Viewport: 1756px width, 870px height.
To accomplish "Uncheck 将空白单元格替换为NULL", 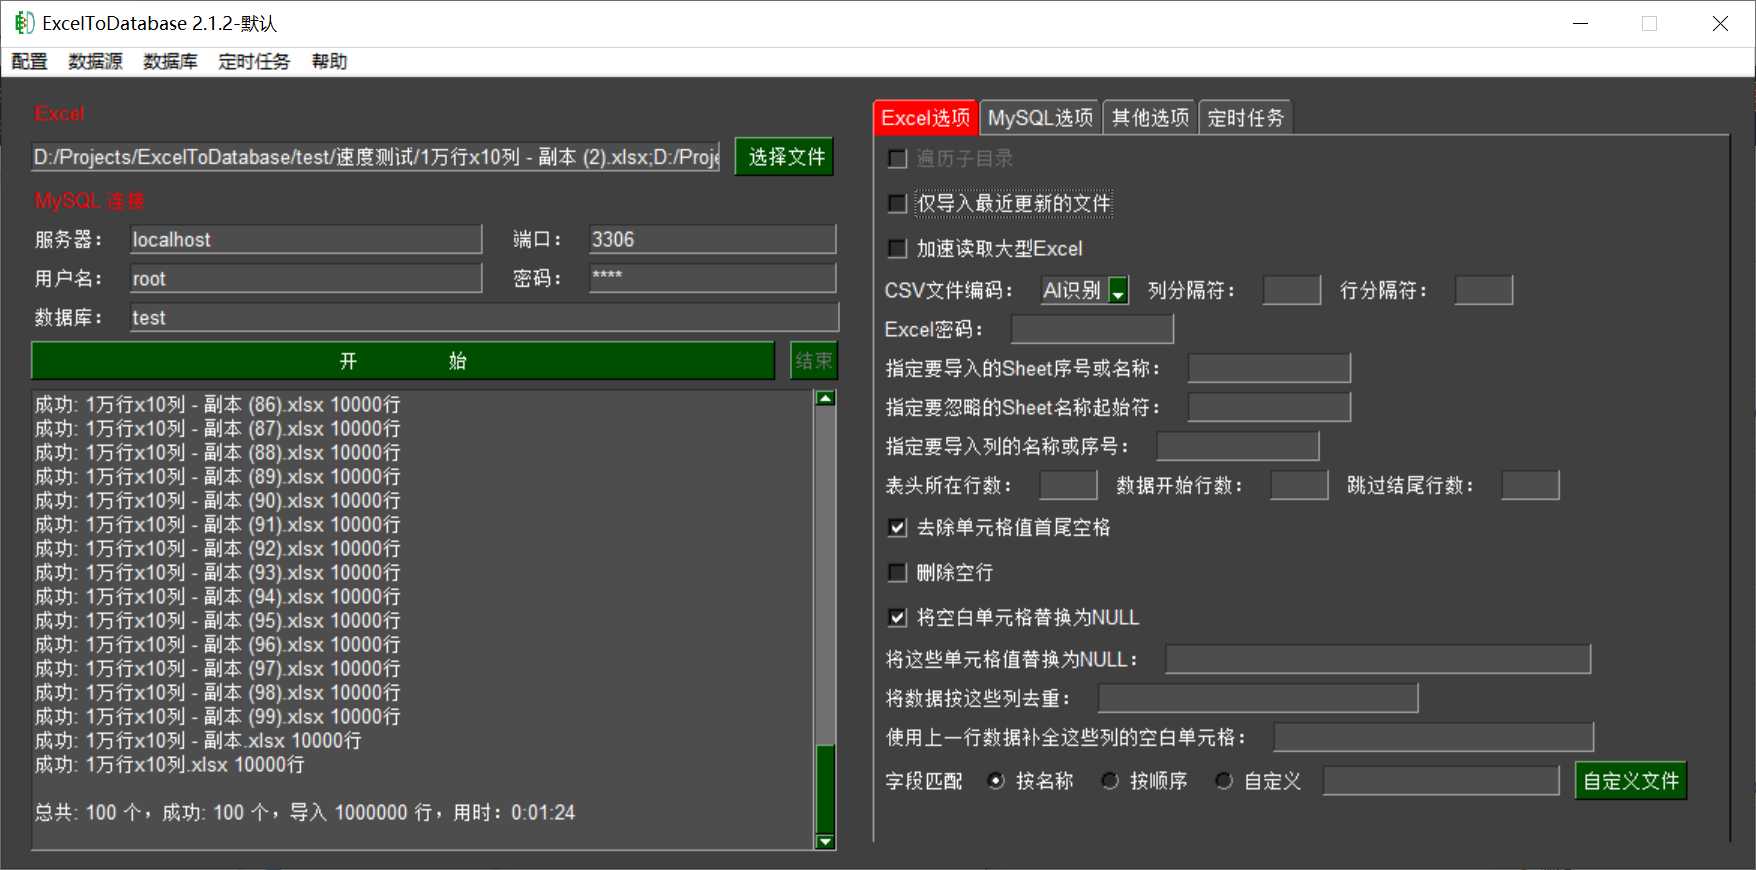I will pos(897,618).
